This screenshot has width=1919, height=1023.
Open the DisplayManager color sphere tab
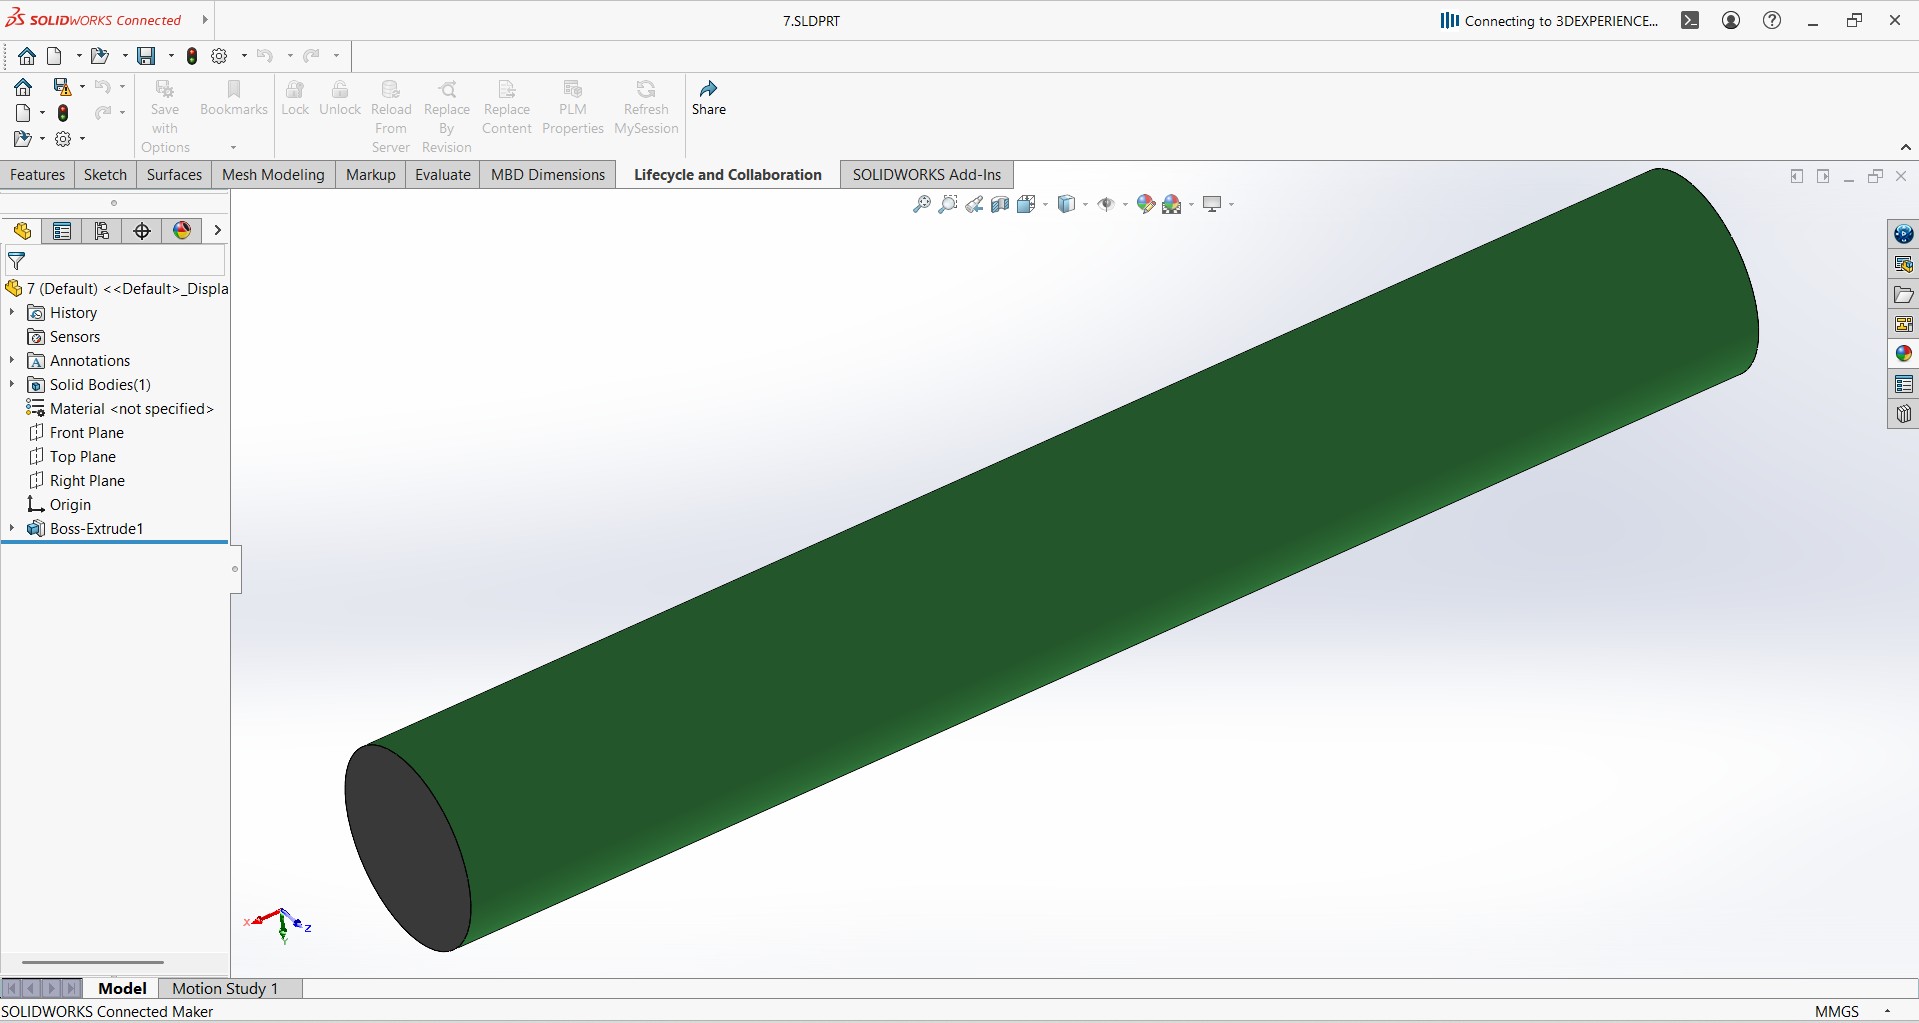[182, 231]
